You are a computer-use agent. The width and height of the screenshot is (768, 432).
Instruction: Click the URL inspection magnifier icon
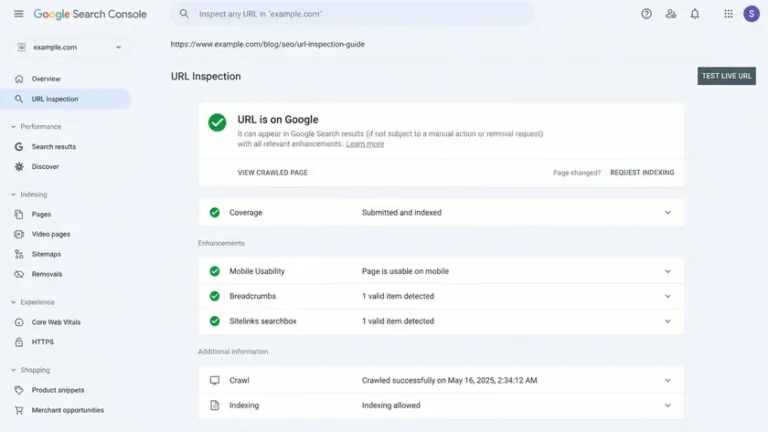click(x=19, y=99)
